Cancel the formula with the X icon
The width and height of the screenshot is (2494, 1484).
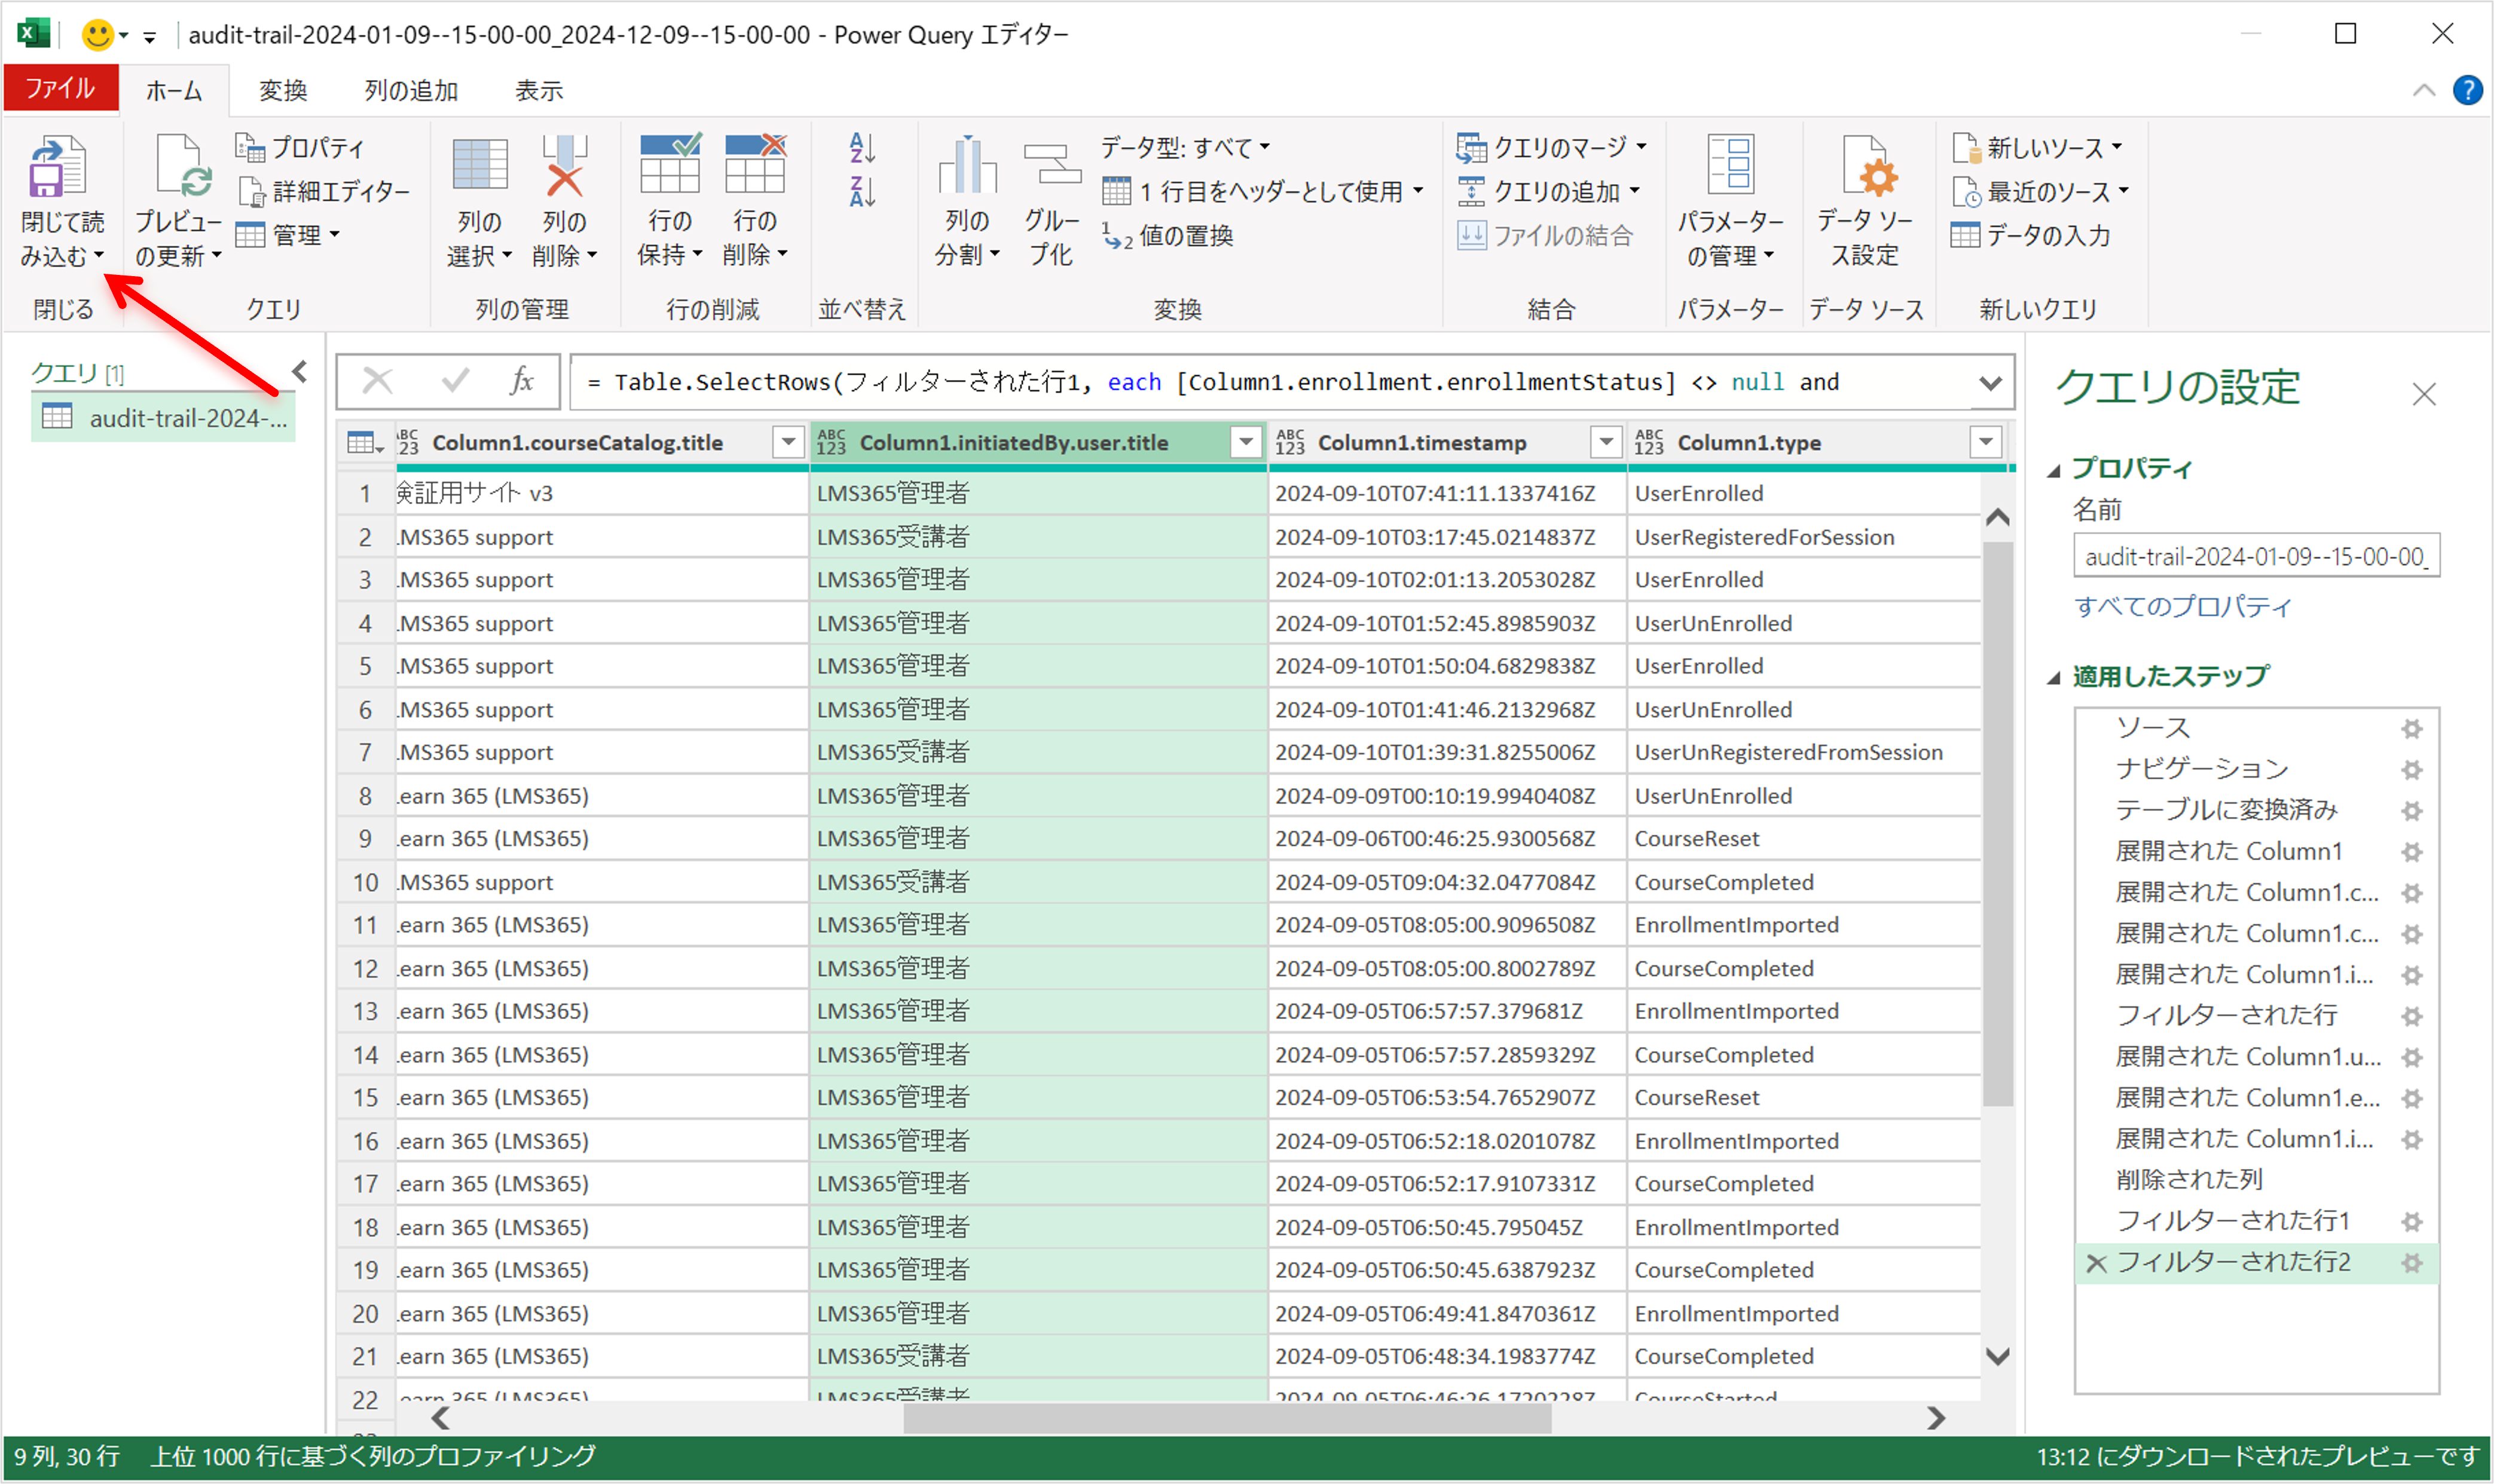377,381
